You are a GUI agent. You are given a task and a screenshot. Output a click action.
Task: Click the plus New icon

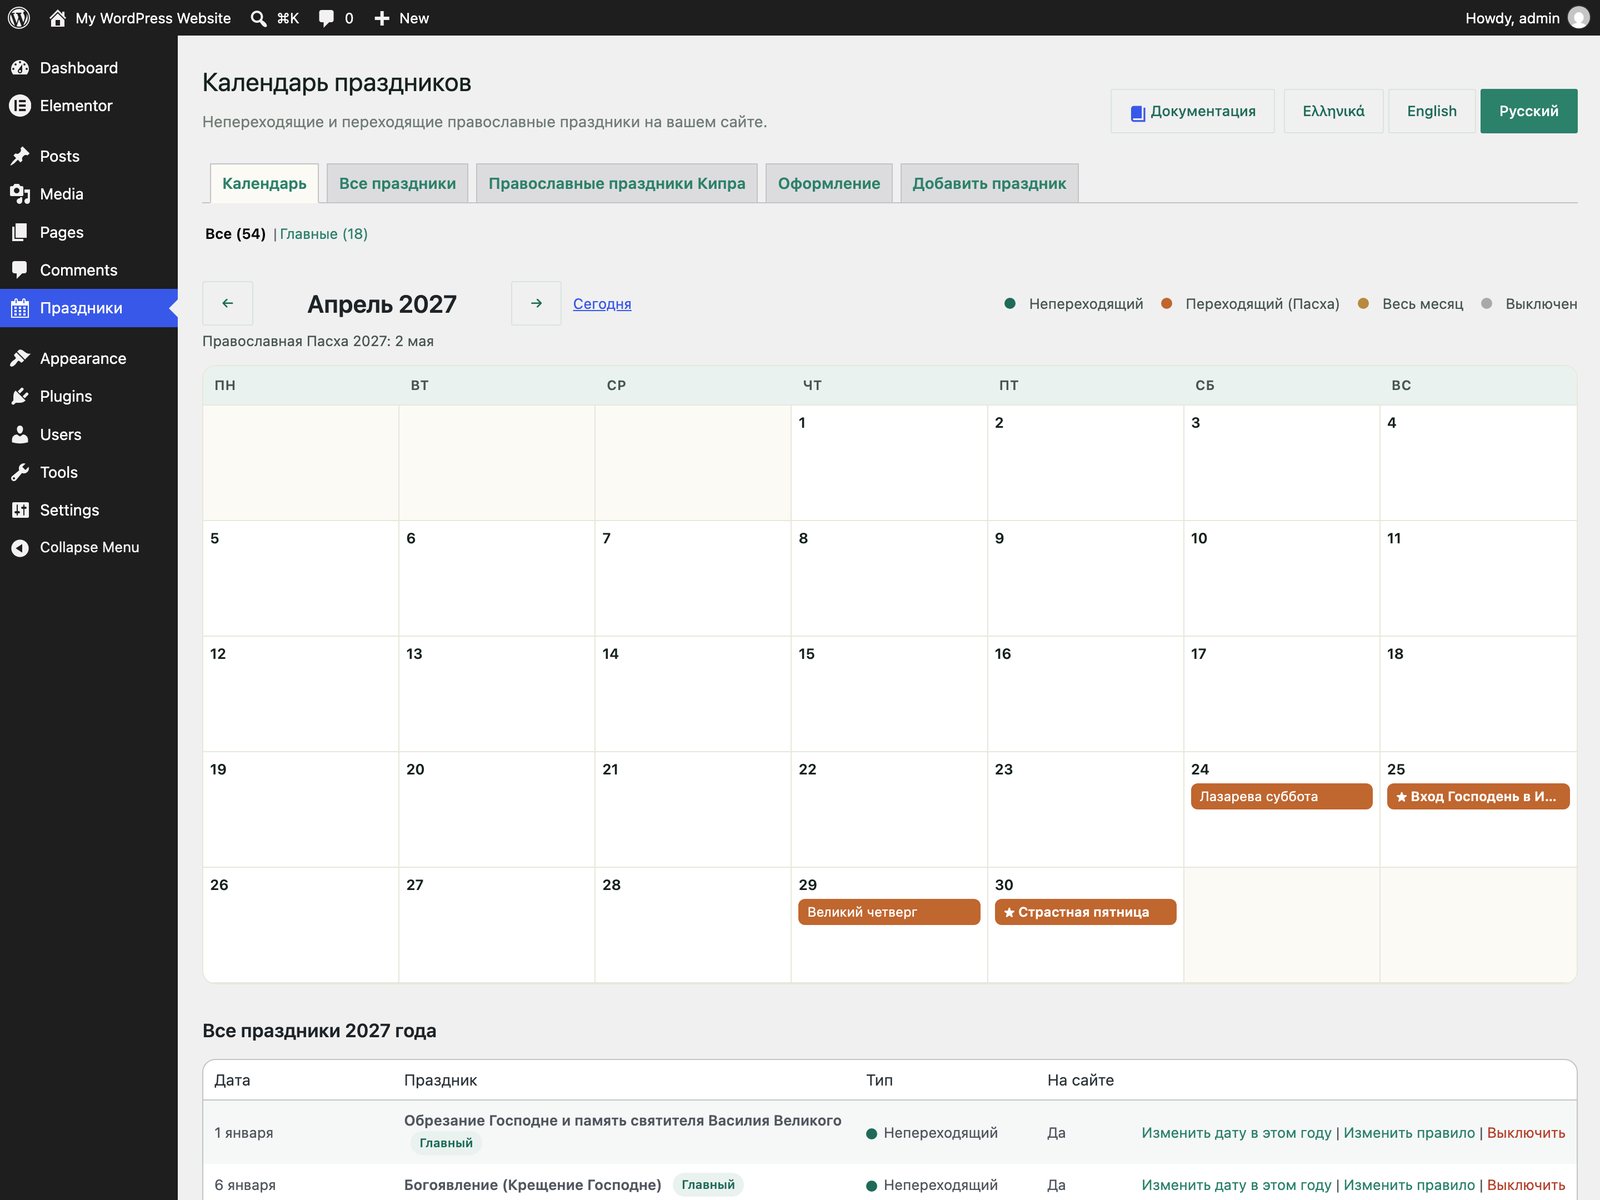tap(382, 18)
